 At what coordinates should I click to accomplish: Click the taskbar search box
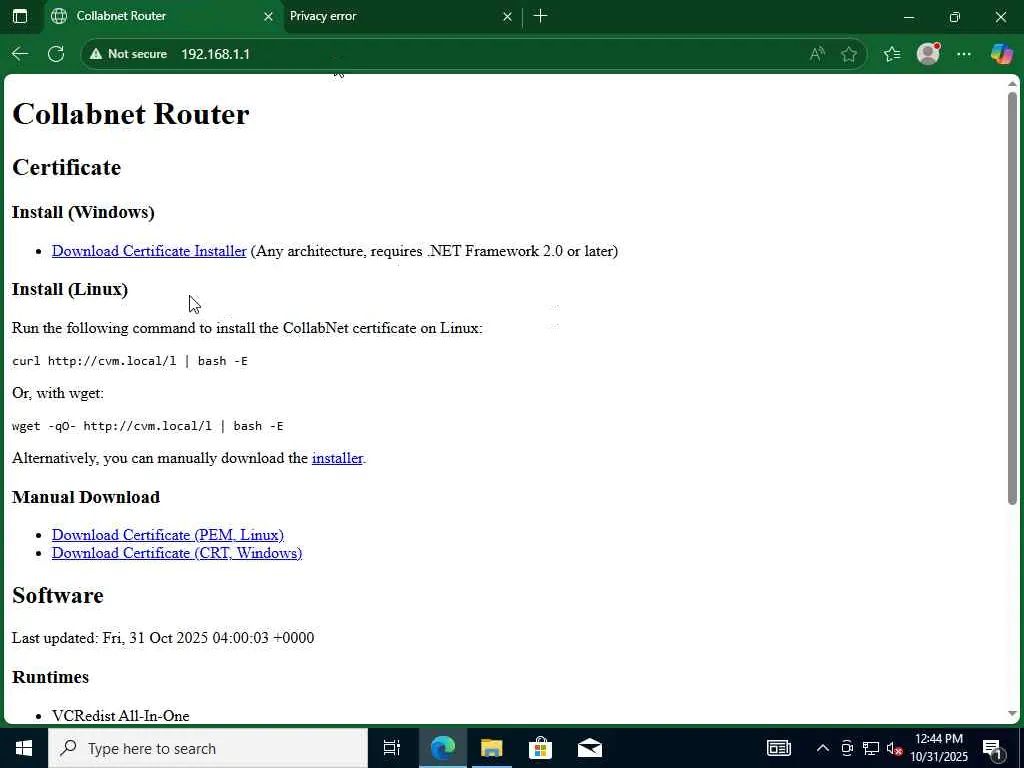(208, 748)
